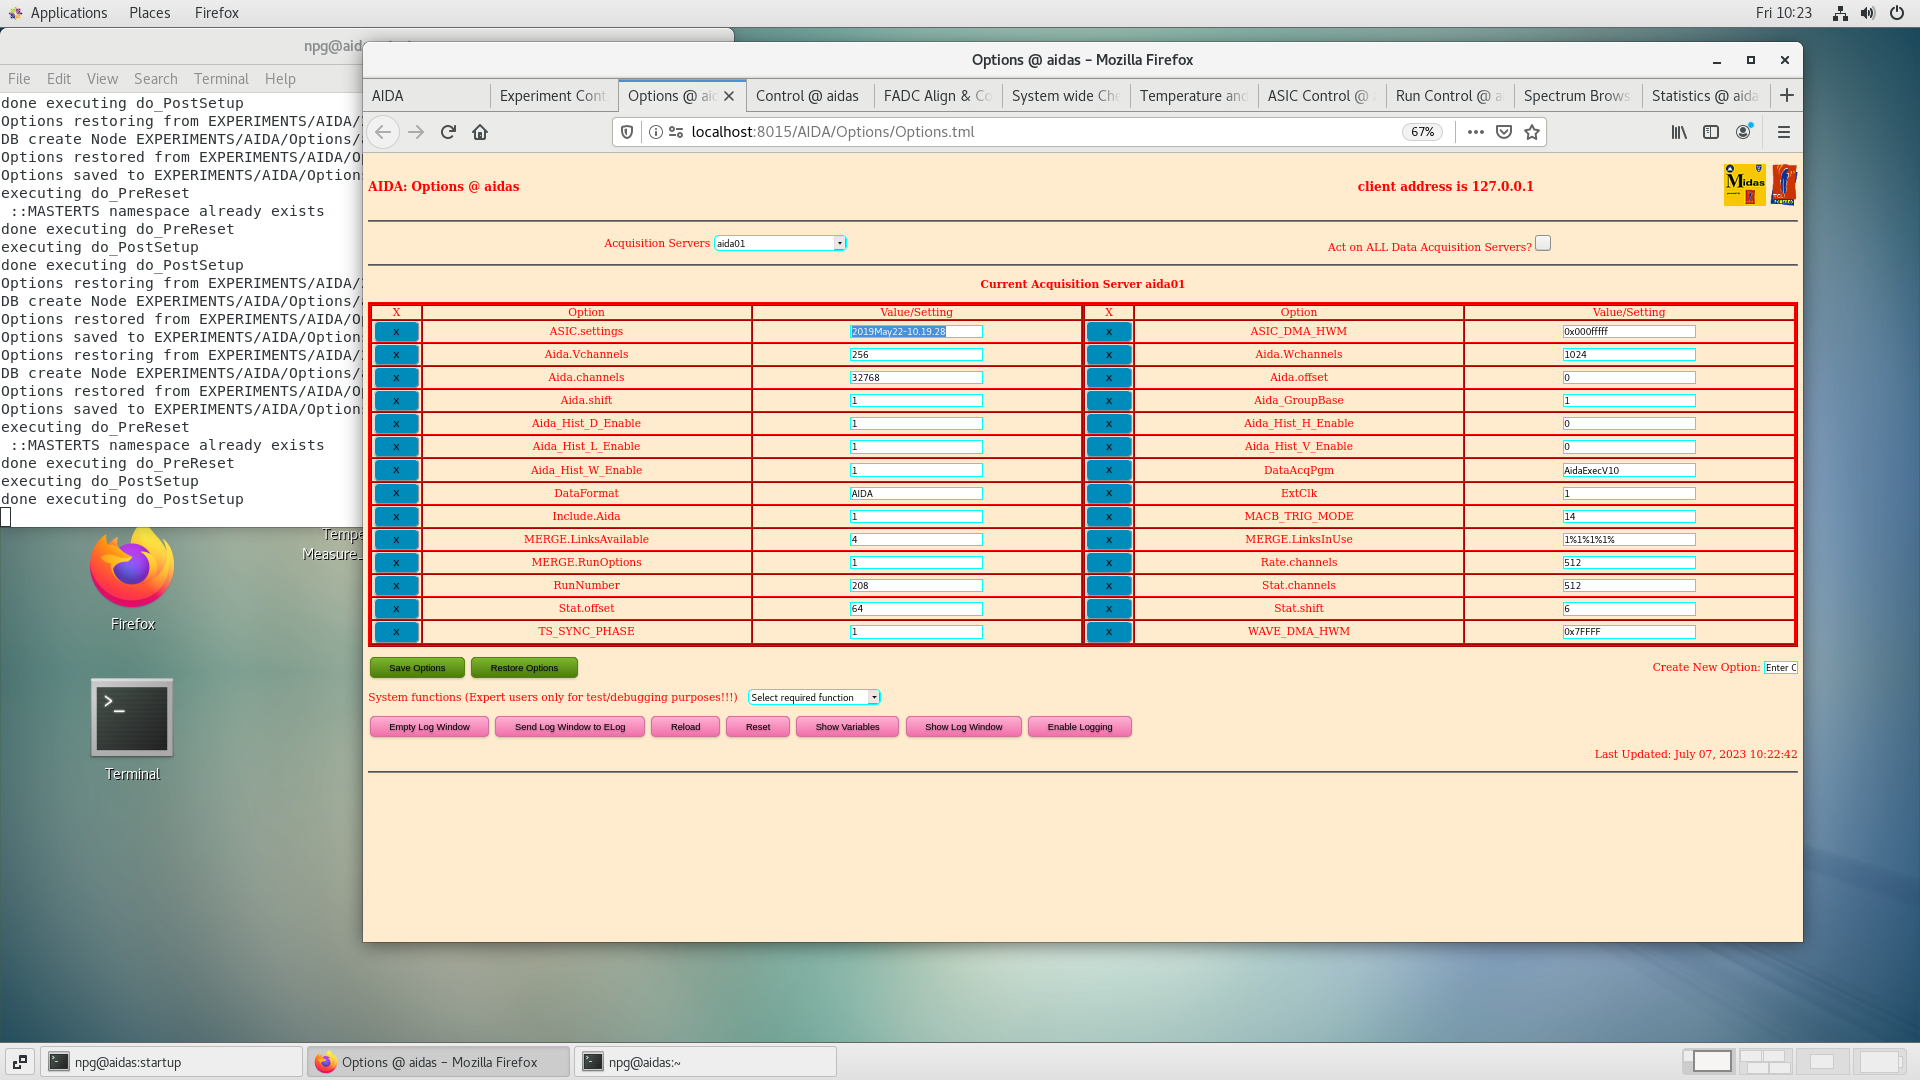
Task: Open the page actions three-dots menu
Action: [1475, 132]
